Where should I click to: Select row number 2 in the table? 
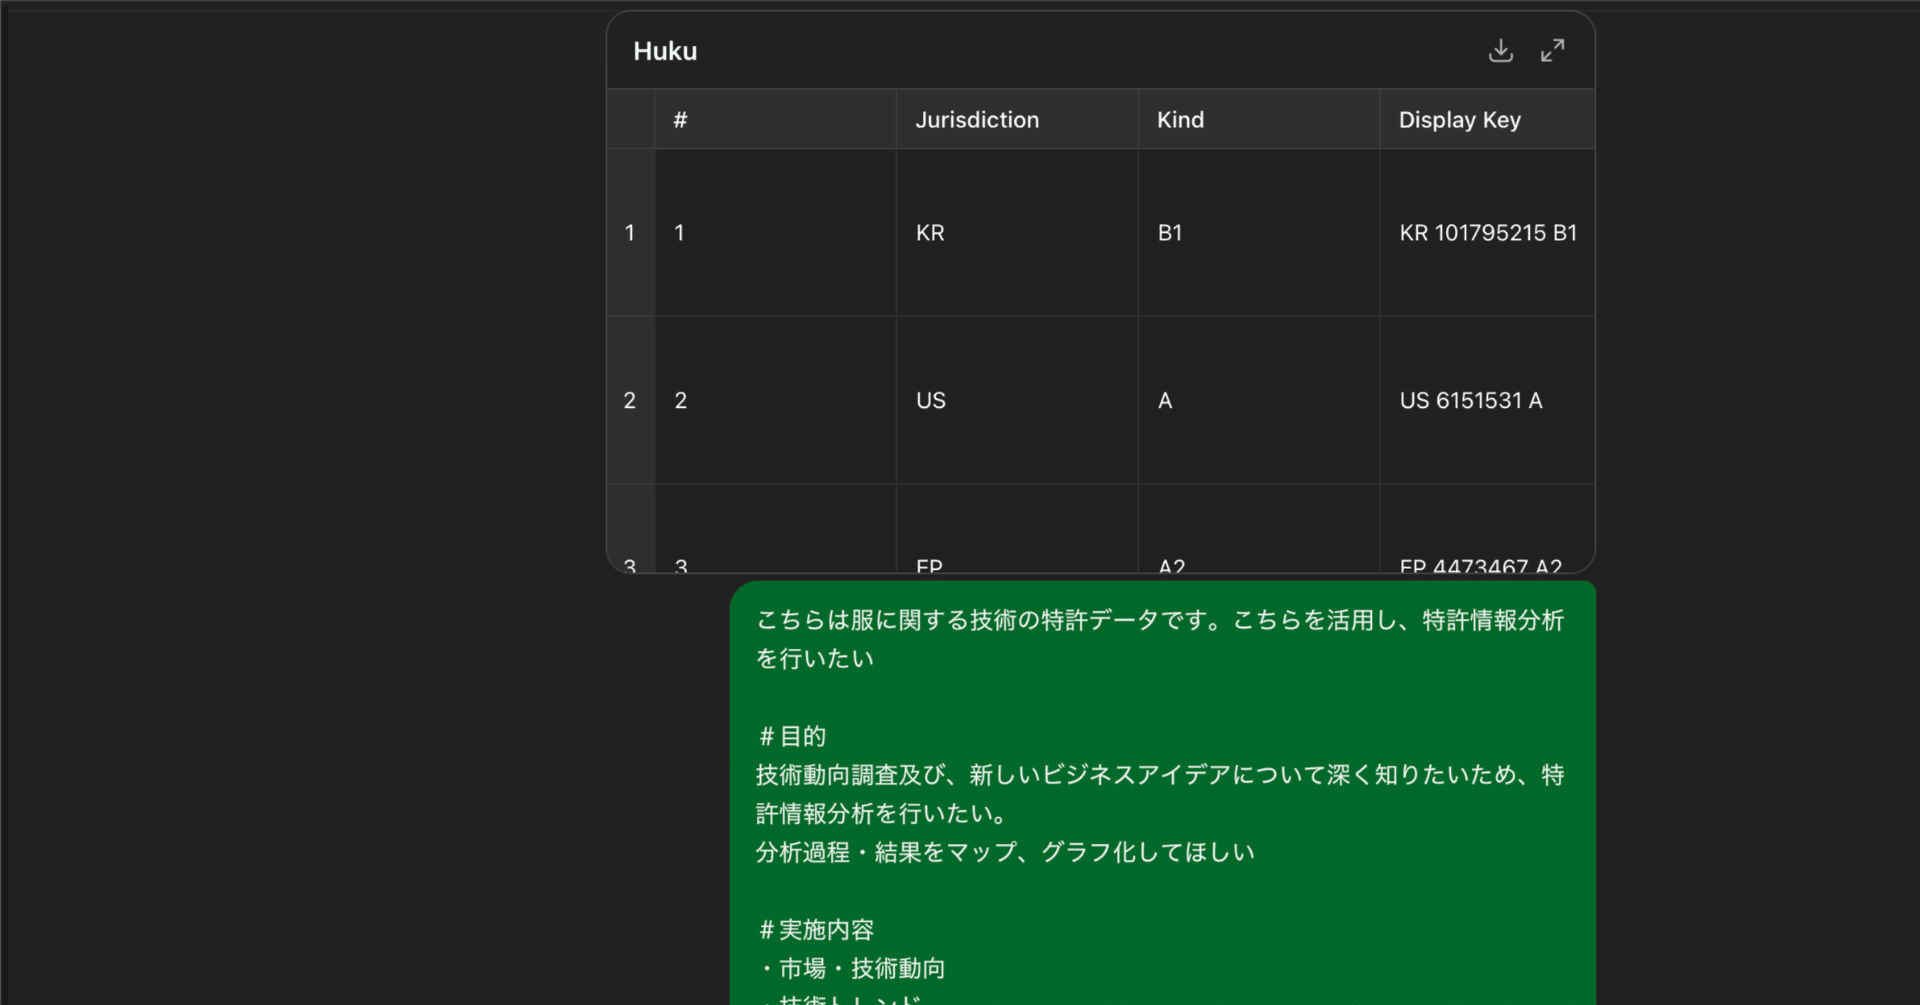tap(630, 400)
